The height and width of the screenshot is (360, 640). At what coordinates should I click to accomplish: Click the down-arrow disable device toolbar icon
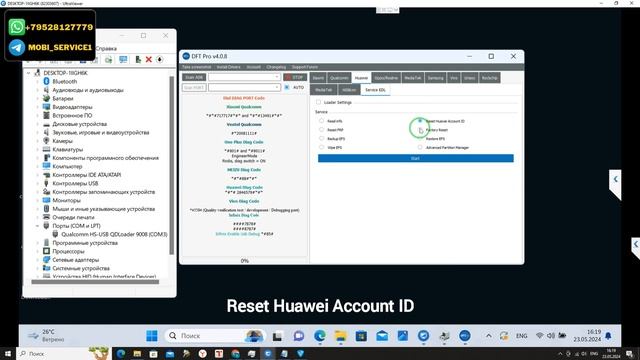coord(160,60)
